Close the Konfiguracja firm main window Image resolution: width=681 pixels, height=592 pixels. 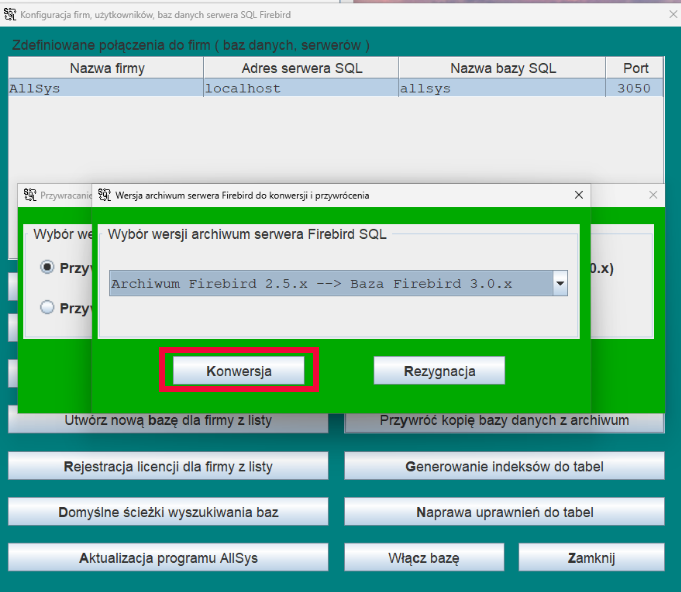[x=673, y=14]
